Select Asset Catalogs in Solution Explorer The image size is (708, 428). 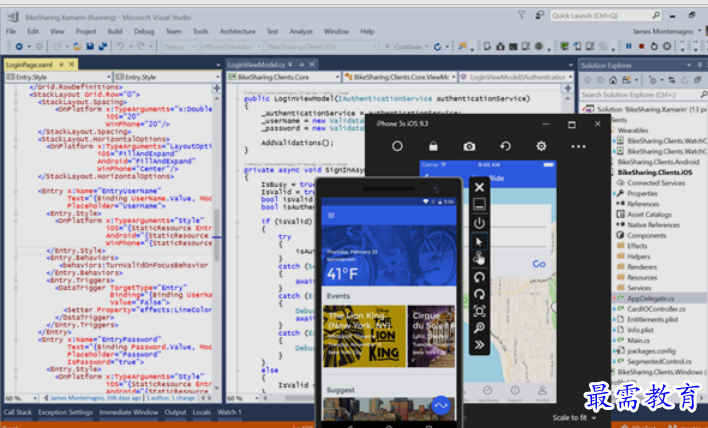click(649, 214)
